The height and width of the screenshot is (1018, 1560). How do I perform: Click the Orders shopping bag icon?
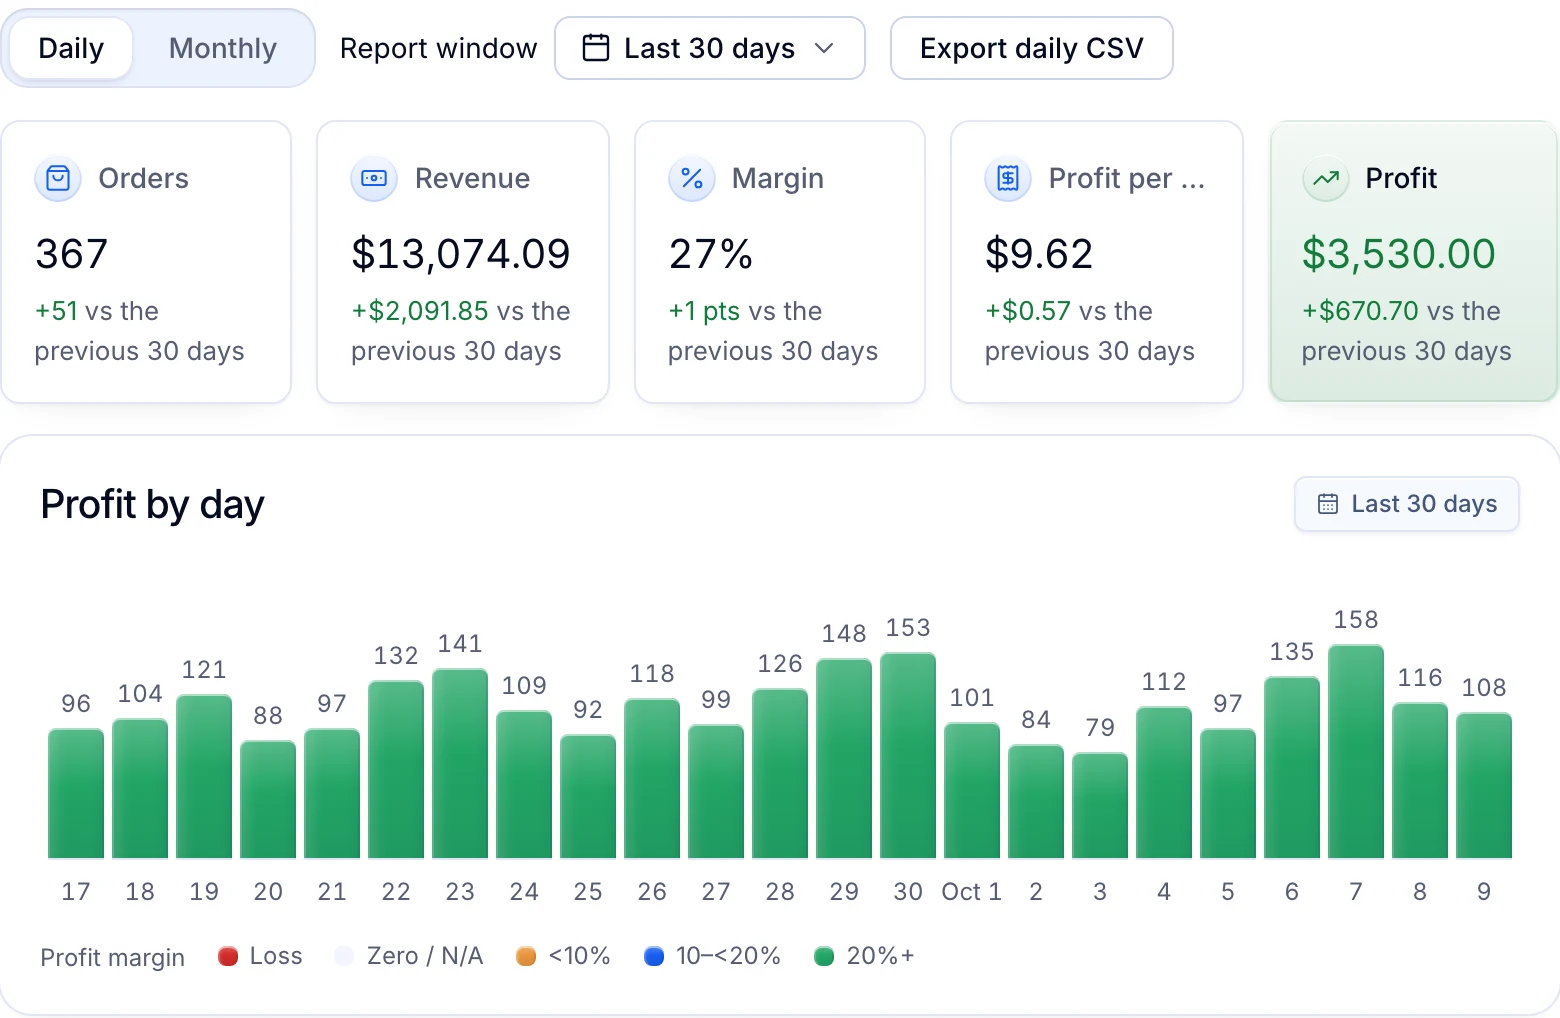(x=58, y=179)
